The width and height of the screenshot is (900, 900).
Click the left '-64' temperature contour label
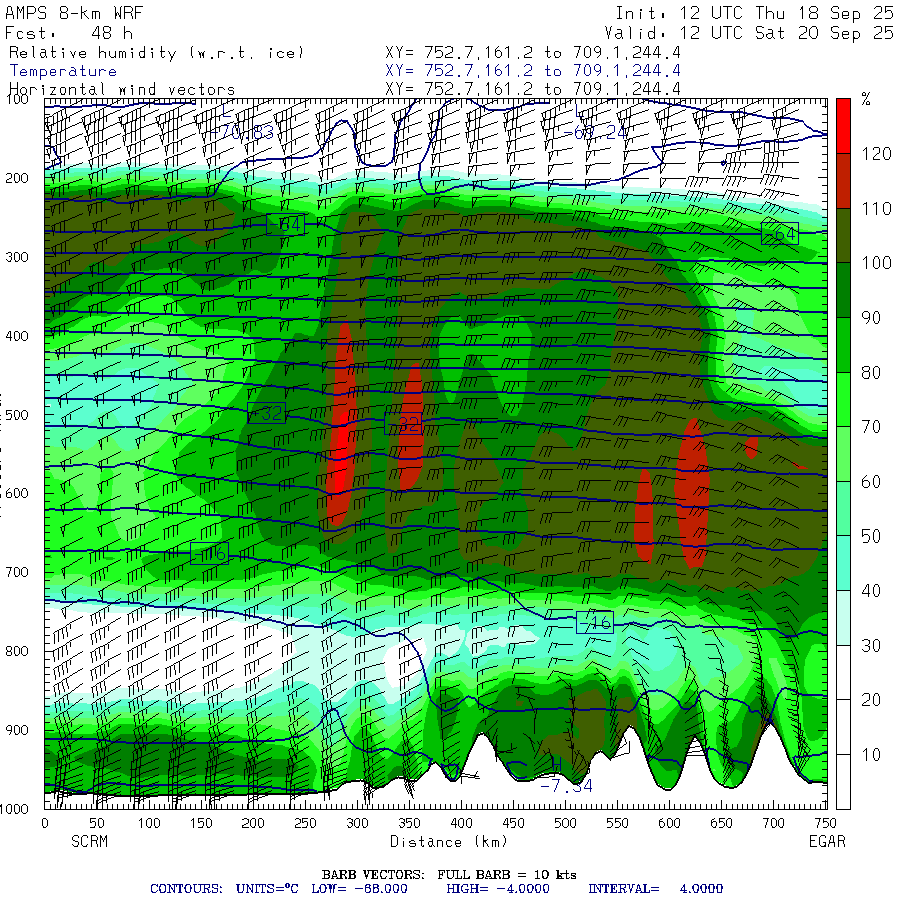click(285, 224)
